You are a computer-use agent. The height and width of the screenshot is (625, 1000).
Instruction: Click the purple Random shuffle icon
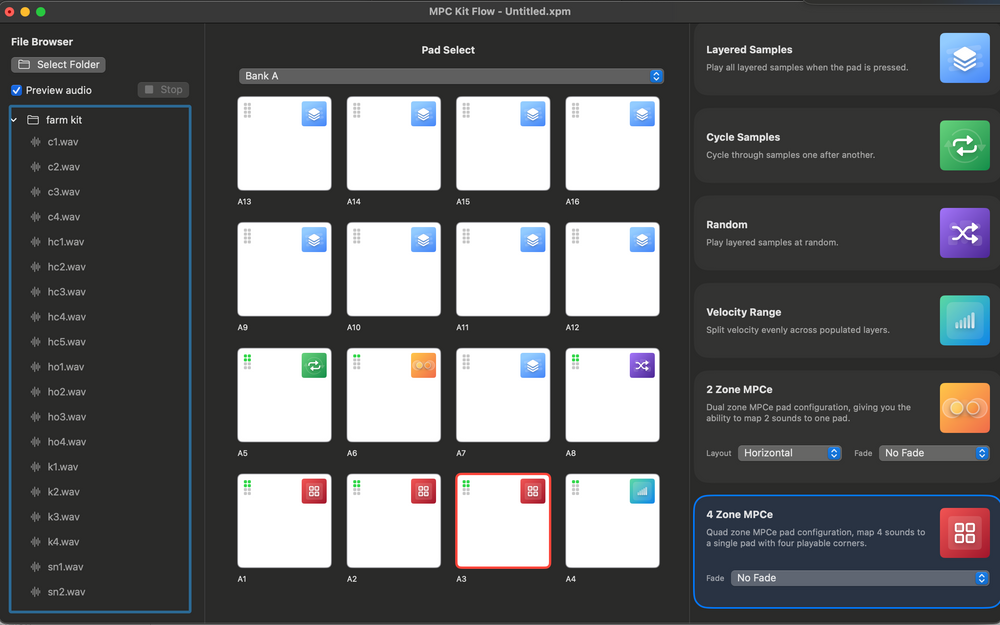[964, 232]
